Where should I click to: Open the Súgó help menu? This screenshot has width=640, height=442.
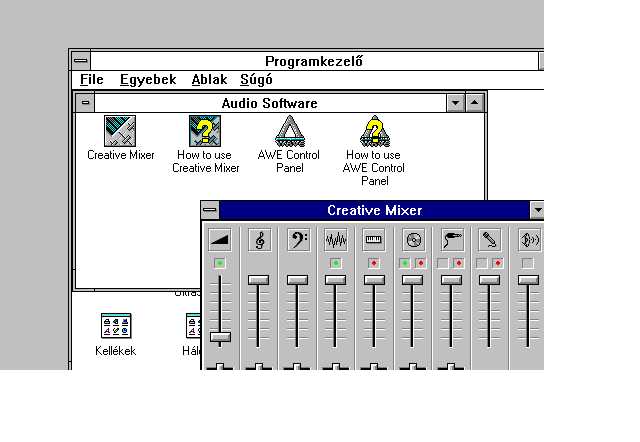pyautogui.click(x=256, y=80)
